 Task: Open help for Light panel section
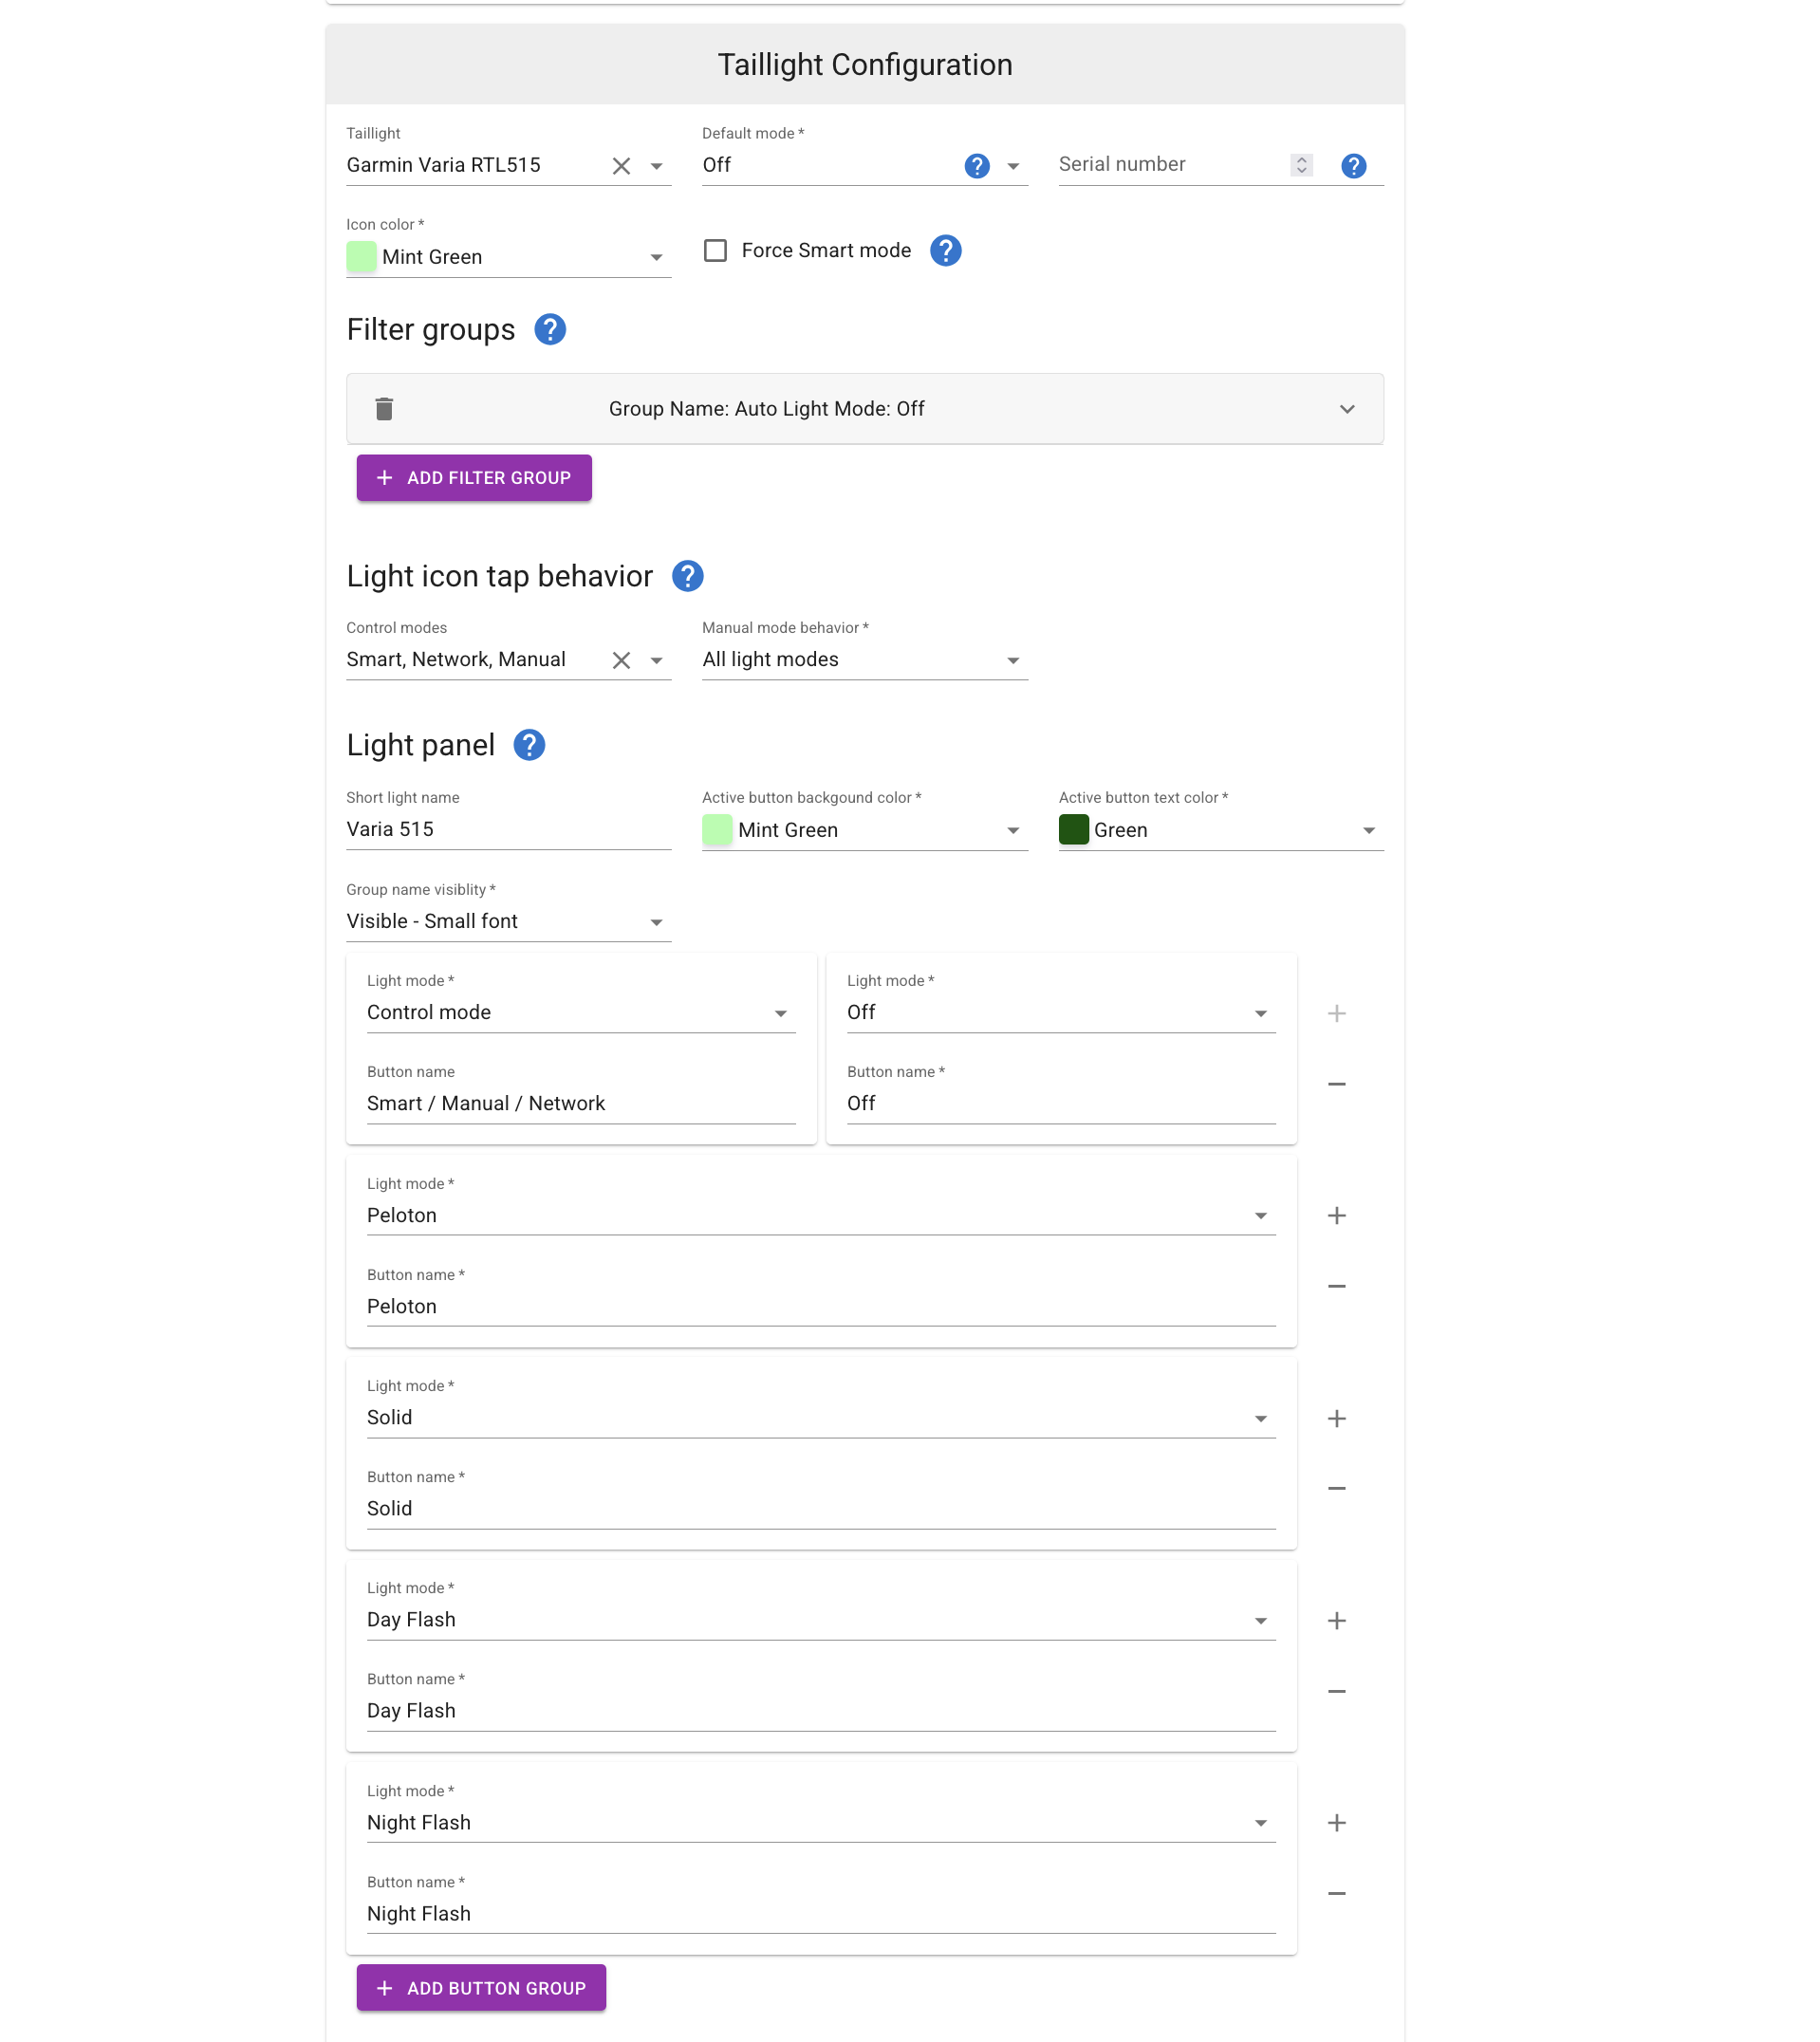[529, 745]
